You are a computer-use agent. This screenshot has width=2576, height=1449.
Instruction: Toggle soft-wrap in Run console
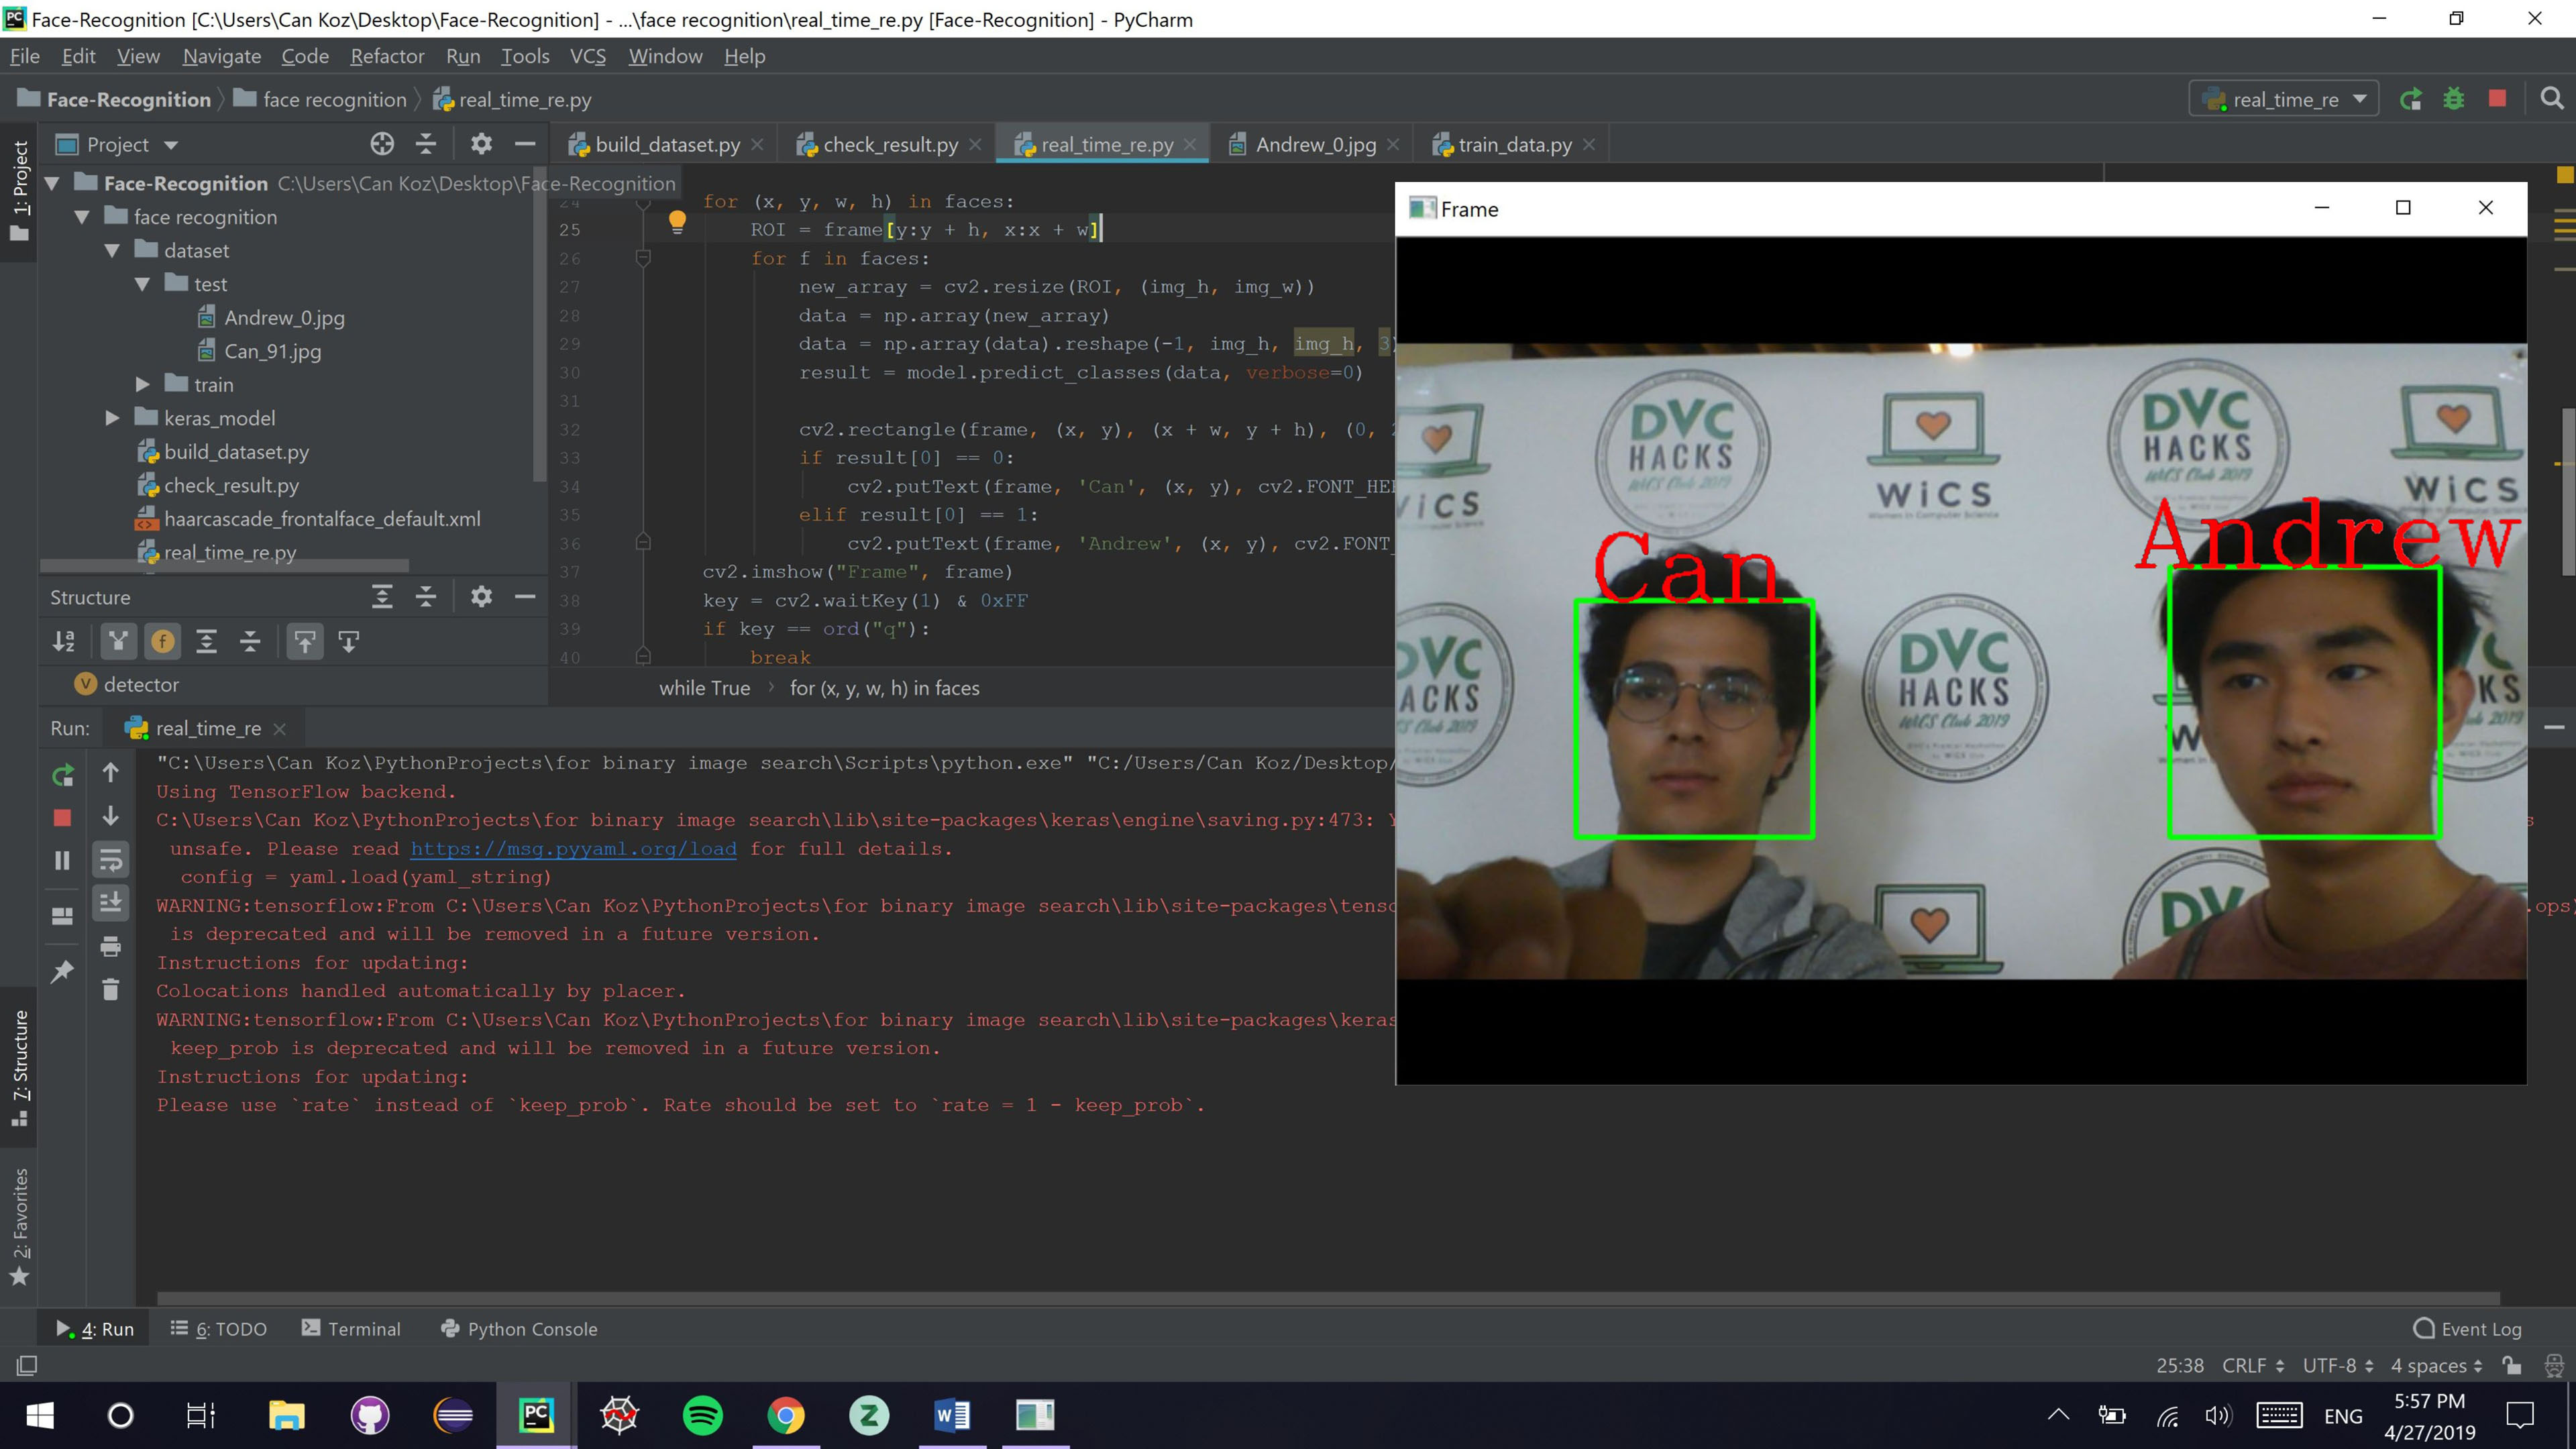pyautogui.click(x=110, y=860)
